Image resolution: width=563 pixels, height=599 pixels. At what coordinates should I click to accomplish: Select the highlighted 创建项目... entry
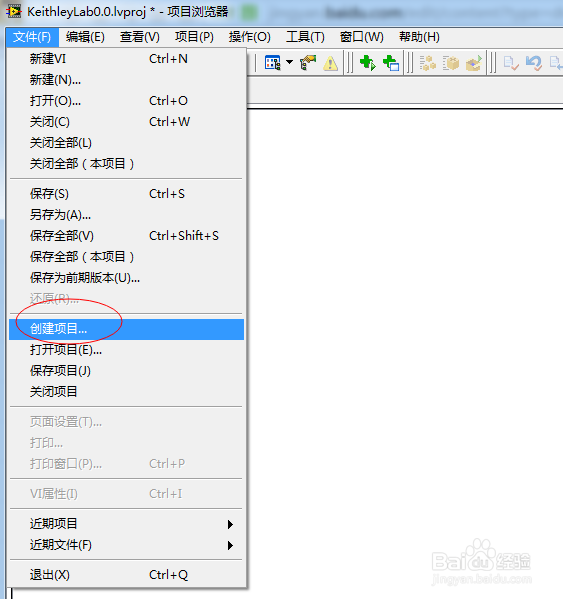pos(126,329)
